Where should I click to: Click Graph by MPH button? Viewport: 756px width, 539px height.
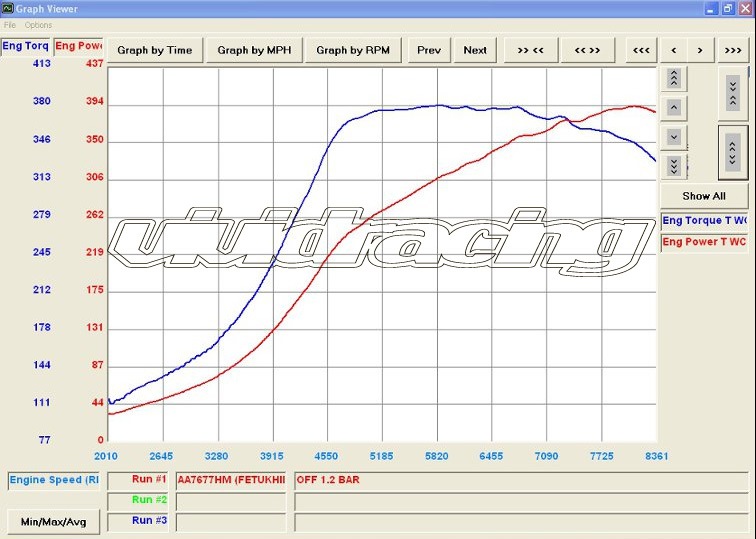[x=254, y=50]
